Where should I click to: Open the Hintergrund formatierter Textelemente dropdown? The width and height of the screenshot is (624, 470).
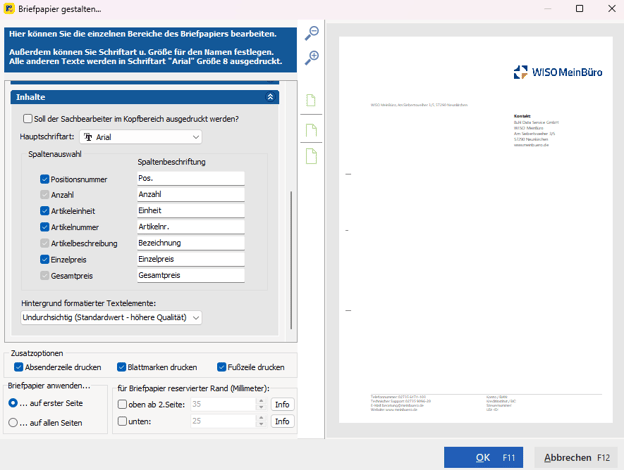(111, 318)
